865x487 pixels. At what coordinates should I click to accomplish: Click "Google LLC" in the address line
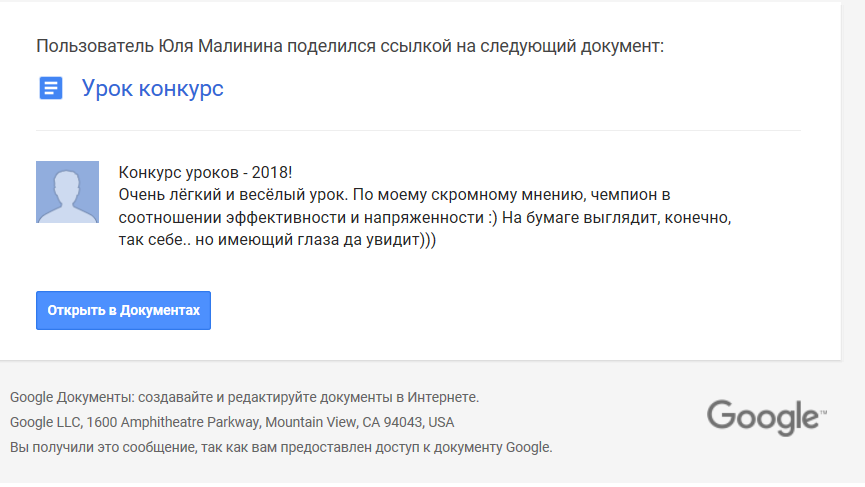(x=46, y=422)
